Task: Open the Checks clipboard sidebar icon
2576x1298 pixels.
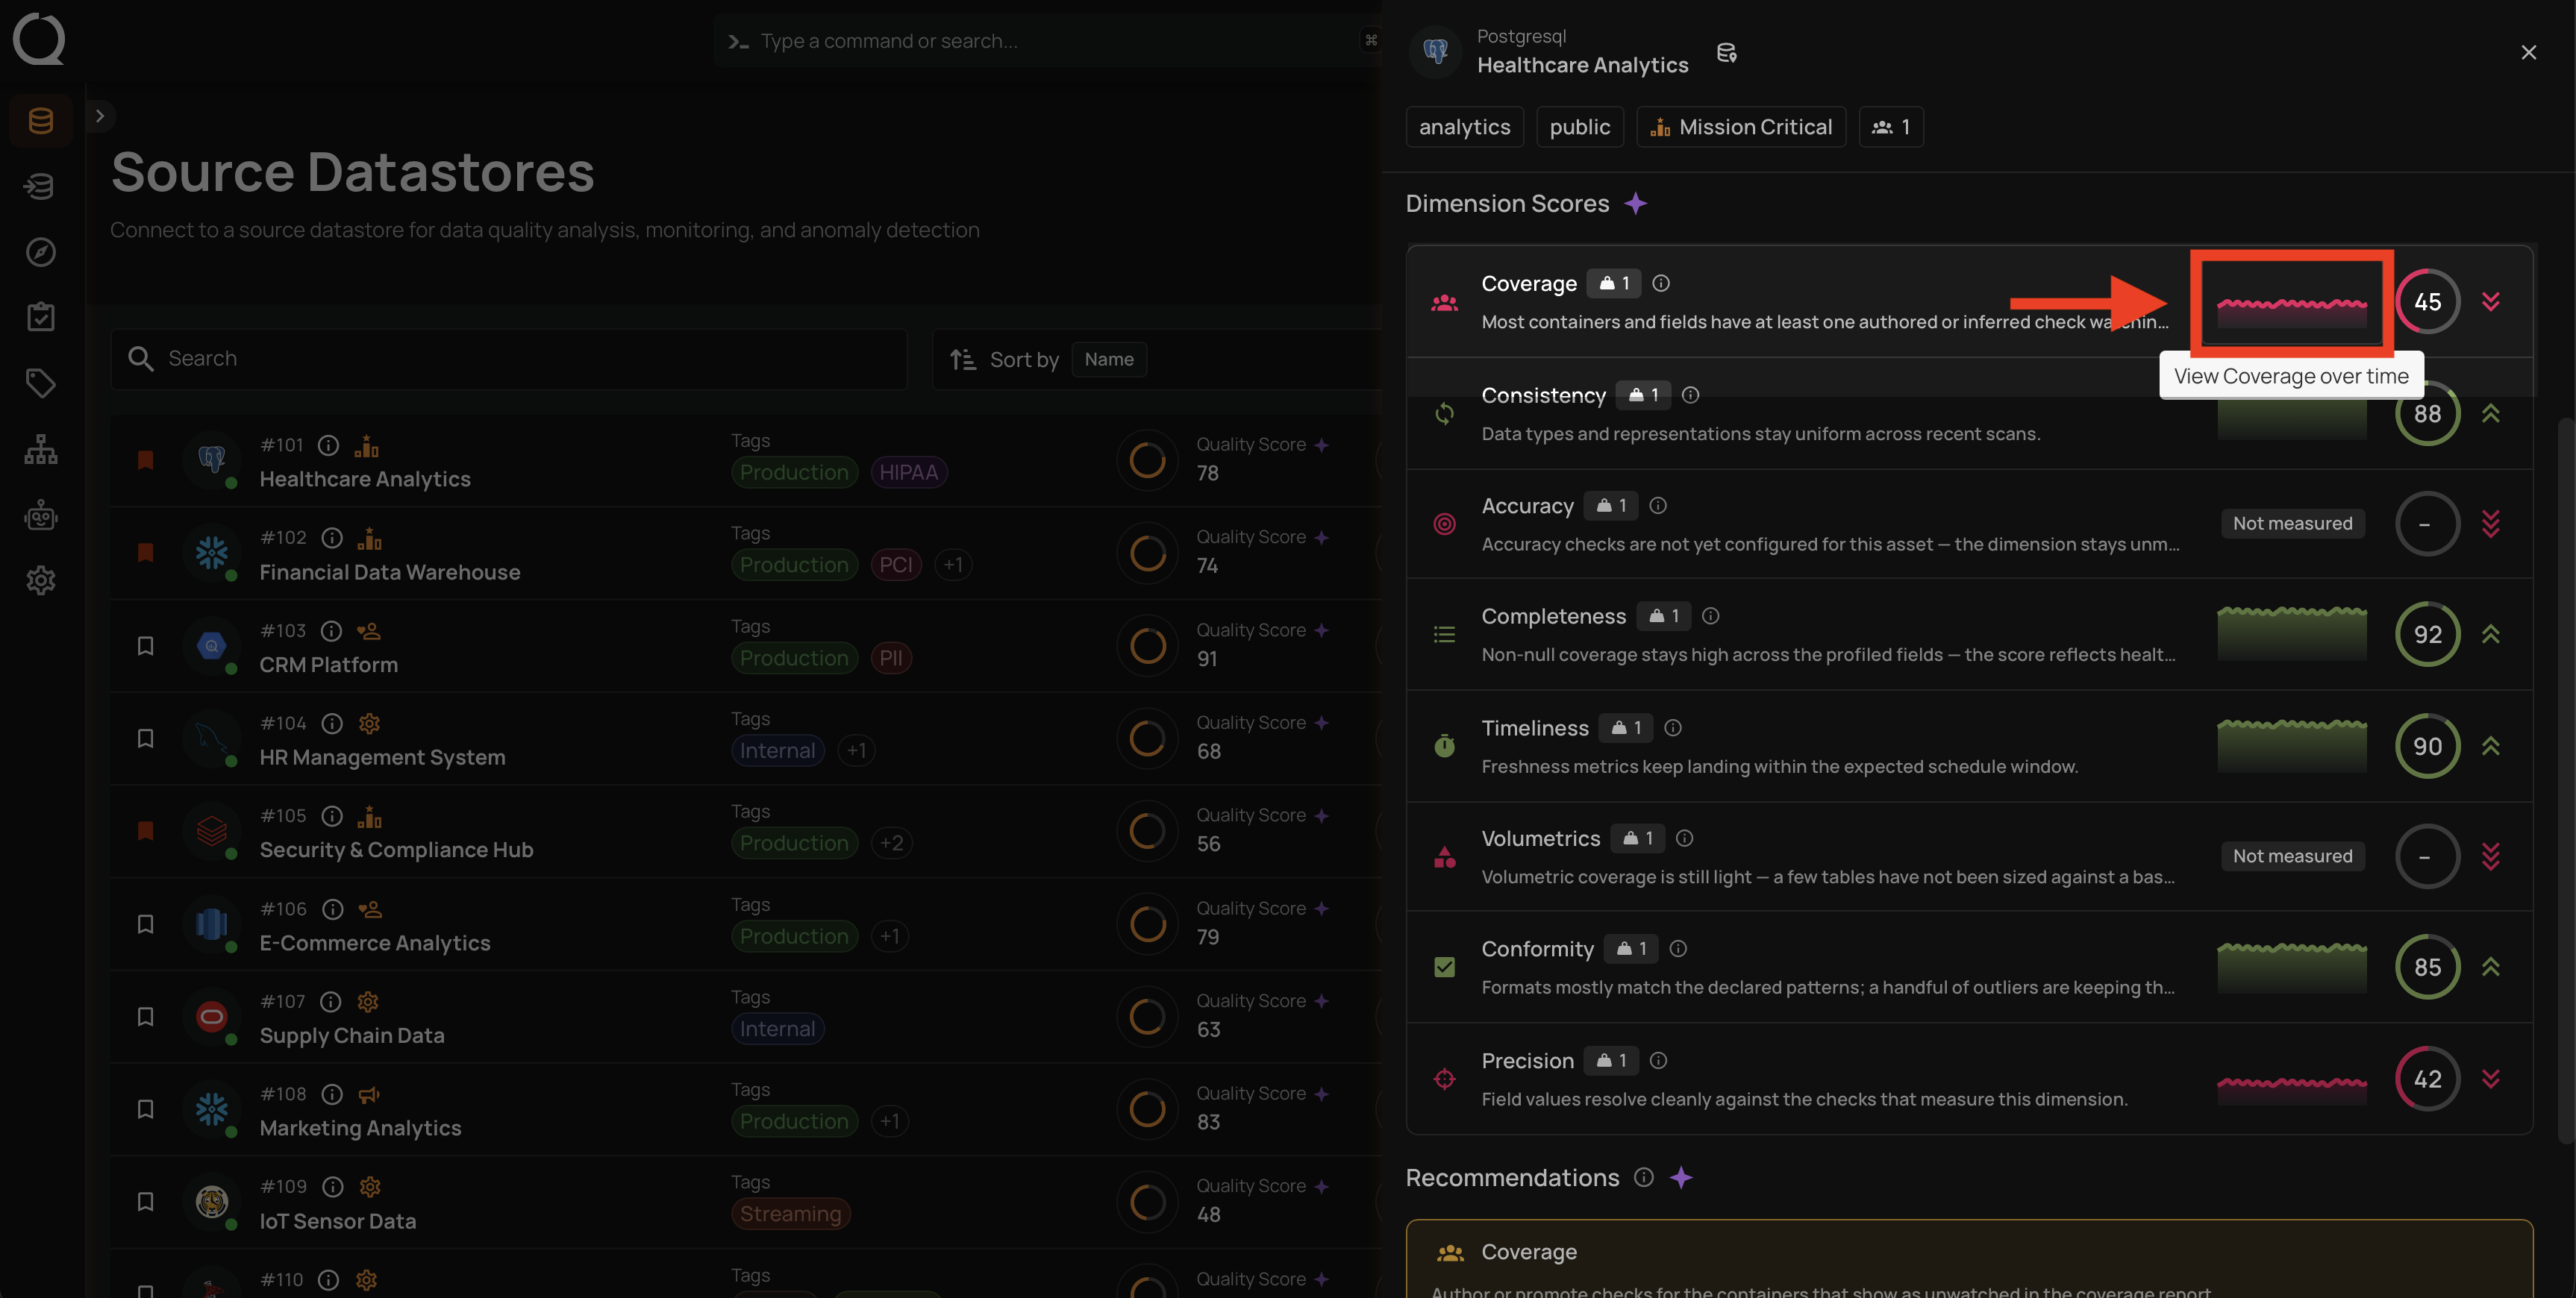Action: coord(41,317)
